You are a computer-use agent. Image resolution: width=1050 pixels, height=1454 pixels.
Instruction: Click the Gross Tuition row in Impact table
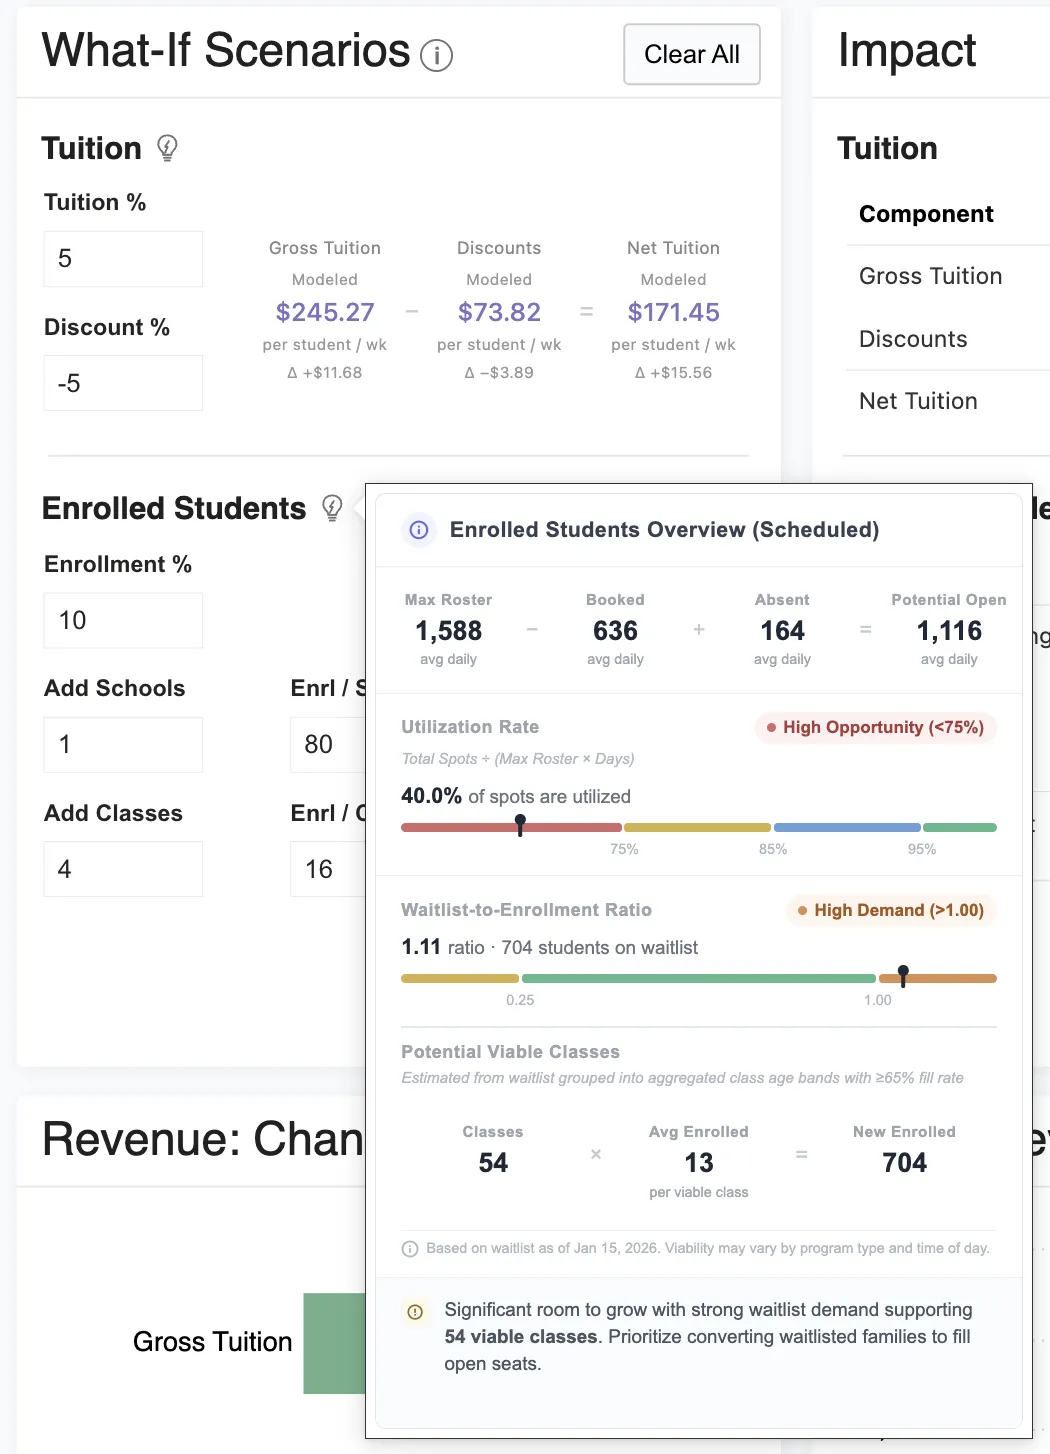click(x=930, y=277)
